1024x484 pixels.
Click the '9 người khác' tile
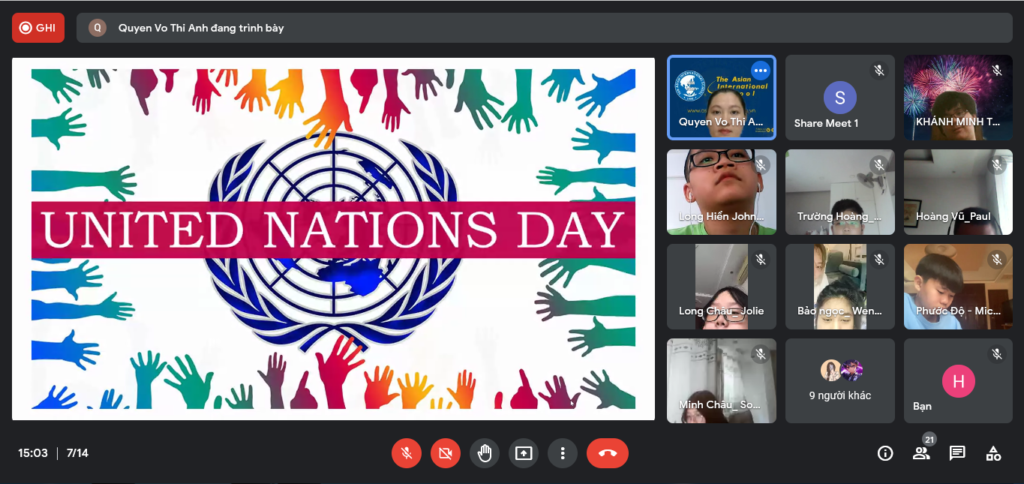(x=839, y=380)
